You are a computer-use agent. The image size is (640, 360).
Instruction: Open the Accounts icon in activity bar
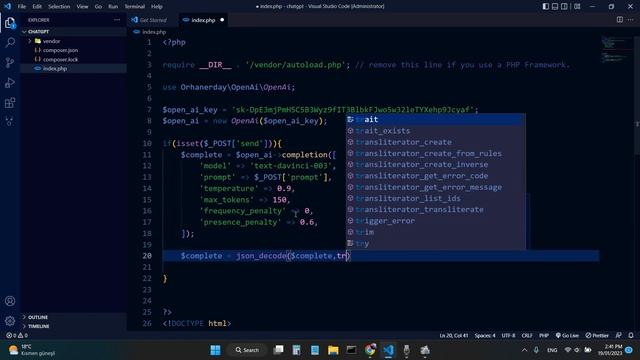pyautogui.click(x=10, y=301)
